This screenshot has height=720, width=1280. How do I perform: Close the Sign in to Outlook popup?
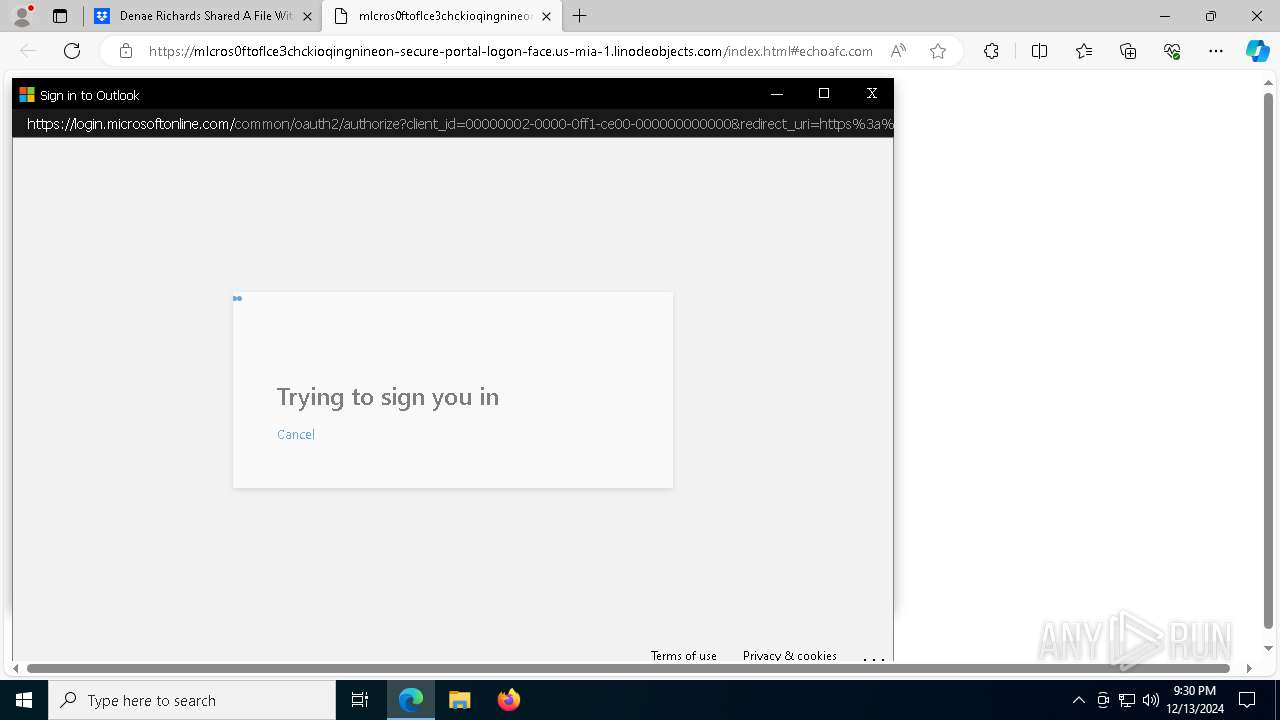[x=872, y=94]
